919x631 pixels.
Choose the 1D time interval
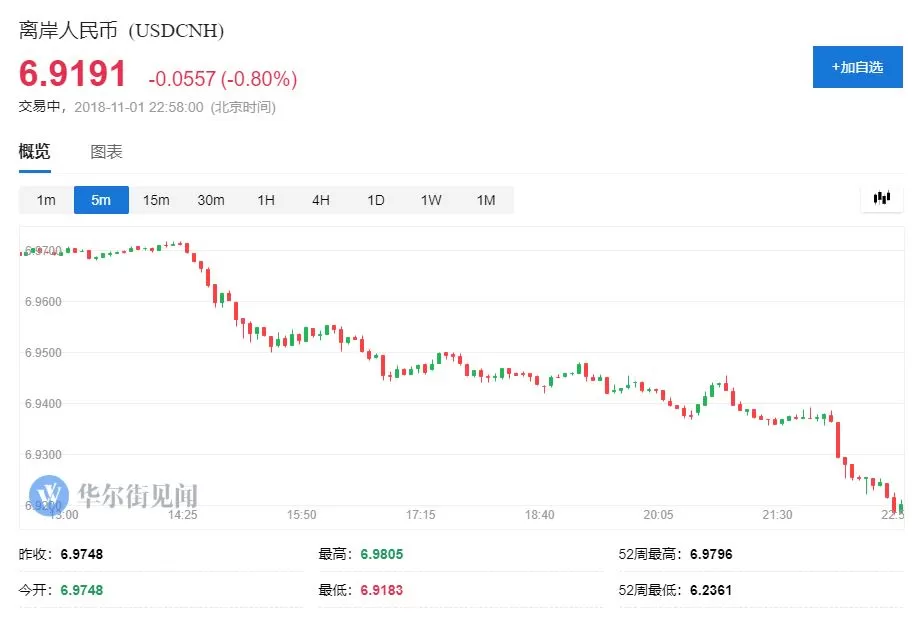point(376,200)
